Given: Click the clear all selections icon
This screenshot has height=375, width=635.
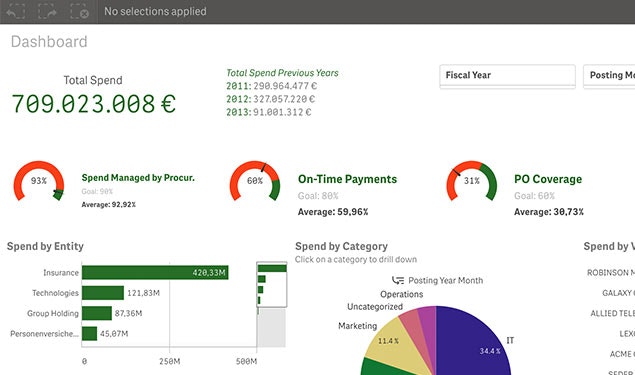Looking at the screenshot, I should pos(79,11).
